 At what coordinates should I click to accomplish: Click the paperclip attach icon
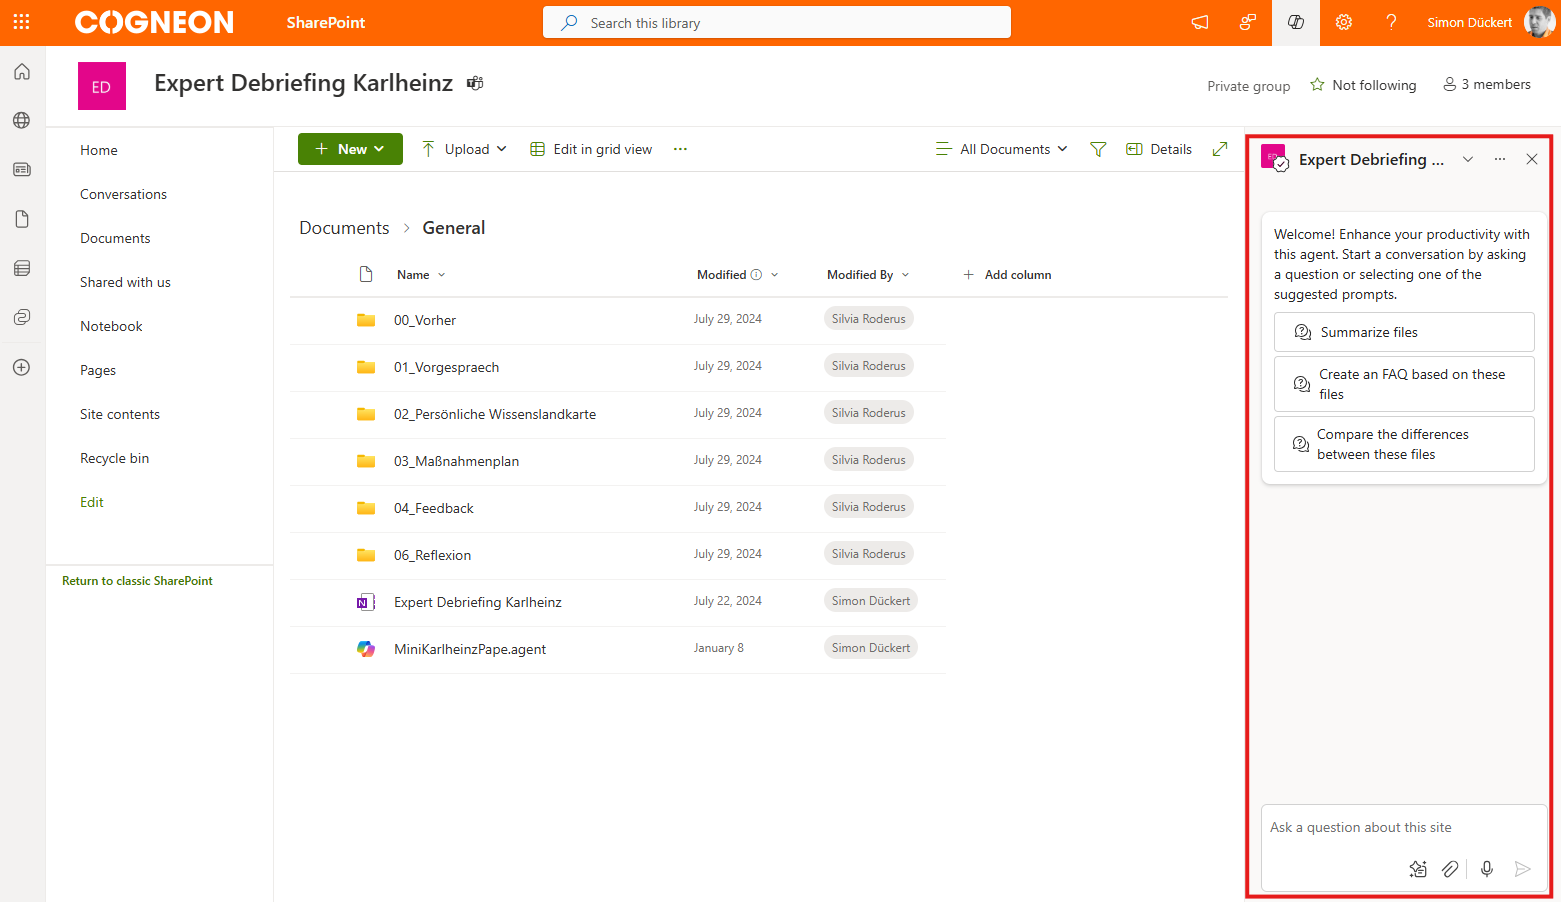coord(1450,869)
